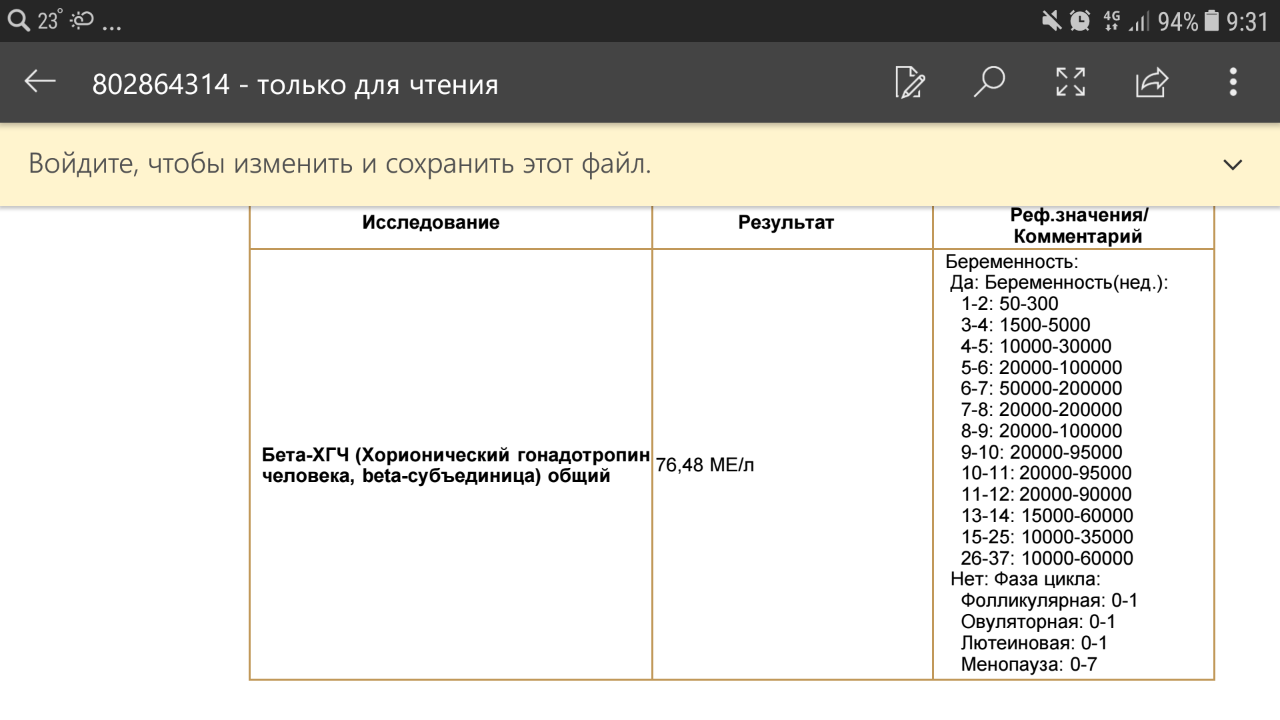
Task: Tap the 9:31 clock
Action: (x=1247, y=21)
